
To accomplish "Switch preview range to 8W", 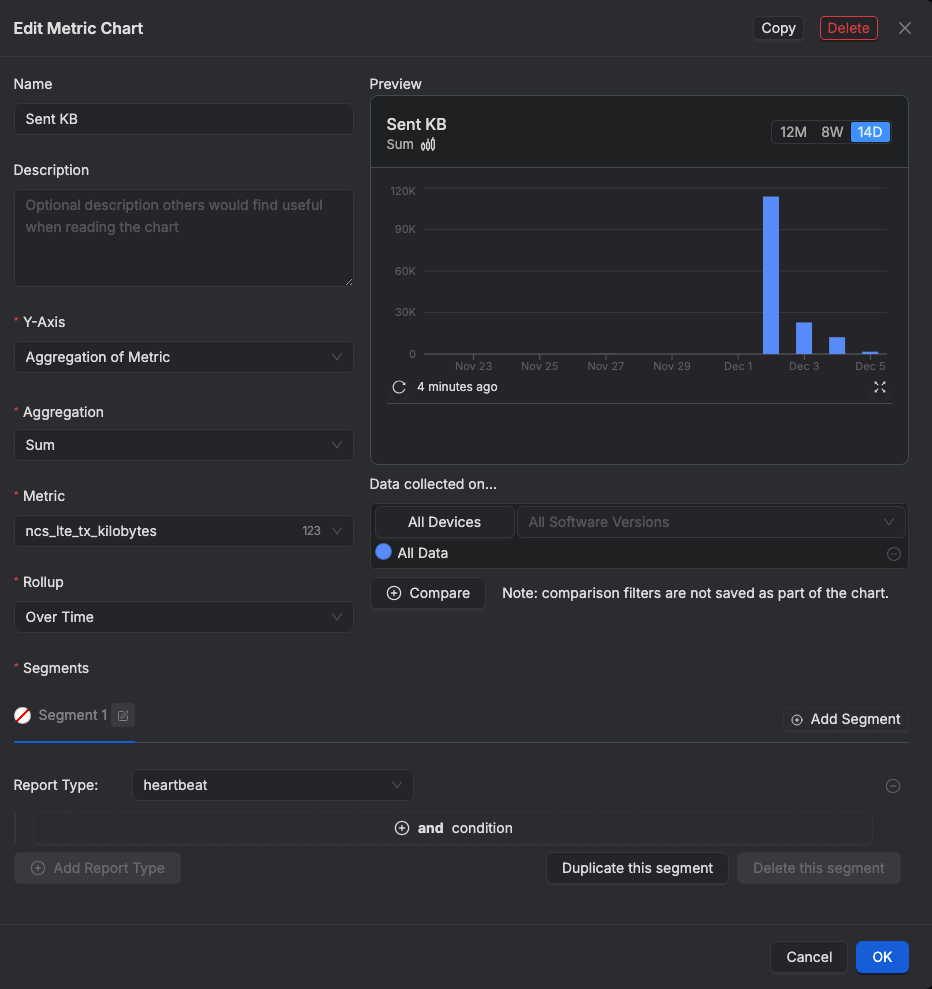I will coord(832,132).
